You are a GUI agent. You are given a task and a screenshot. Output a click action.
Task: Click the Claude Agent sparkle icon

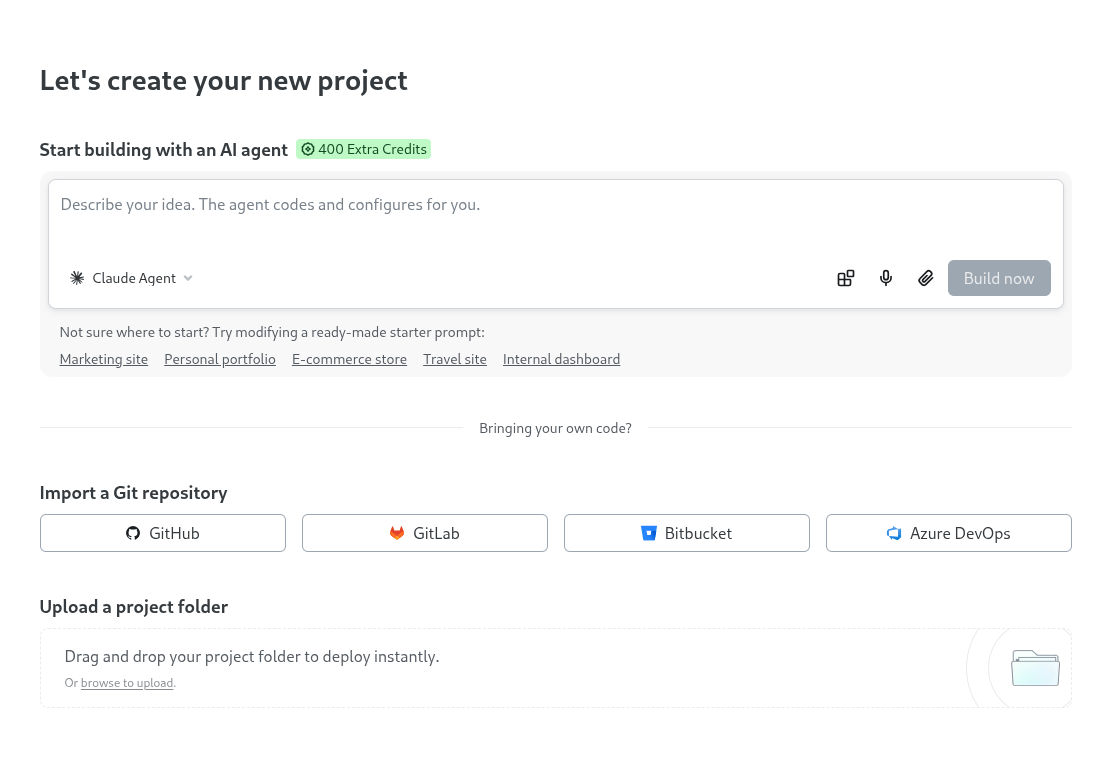(77, 278)
